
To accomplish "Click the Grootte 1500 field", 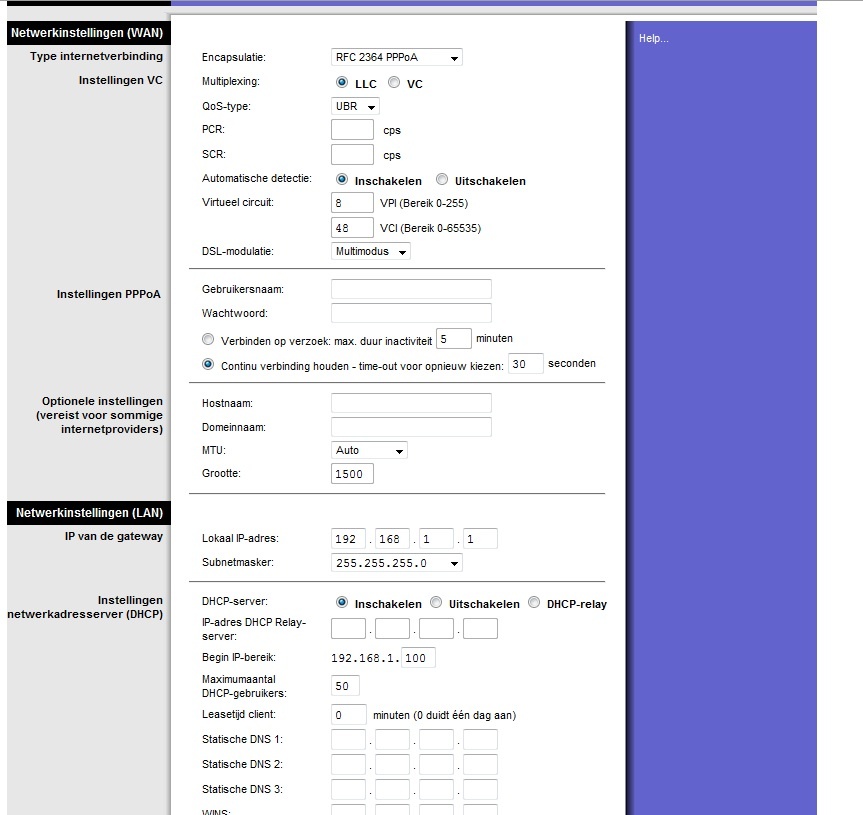I will [x=352, y=474].
